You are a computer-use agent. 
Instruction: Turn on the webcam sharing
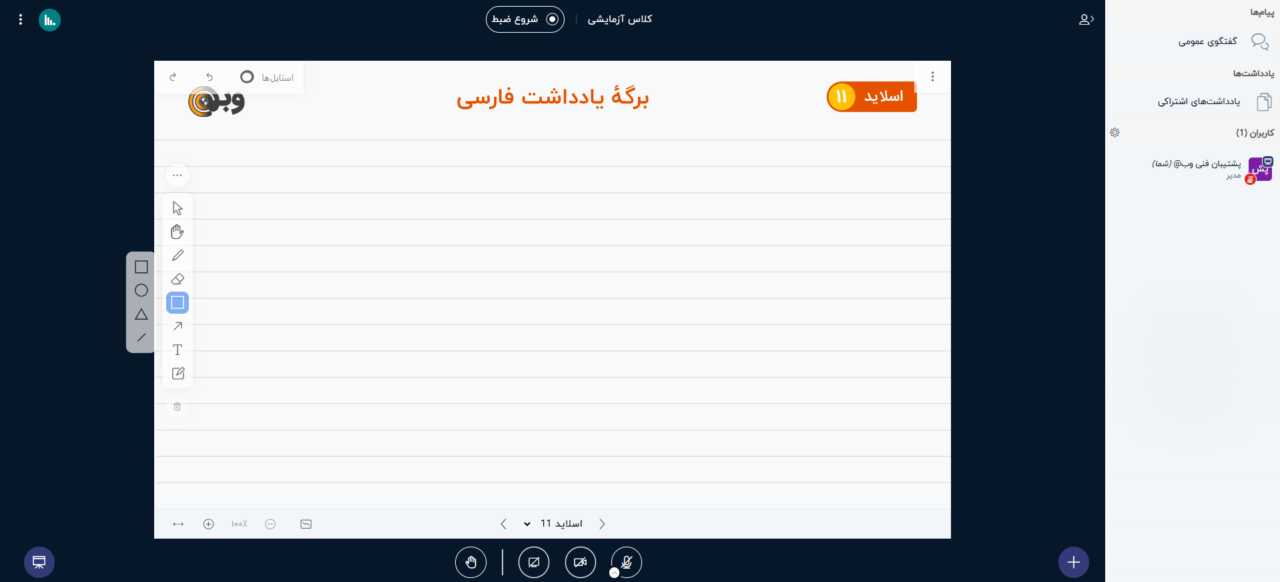click(580, 562)
